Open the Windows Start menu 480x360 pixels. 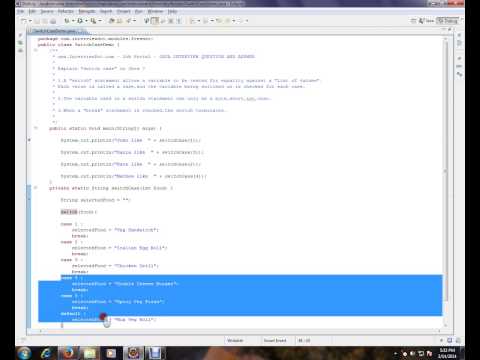(24, 353)
